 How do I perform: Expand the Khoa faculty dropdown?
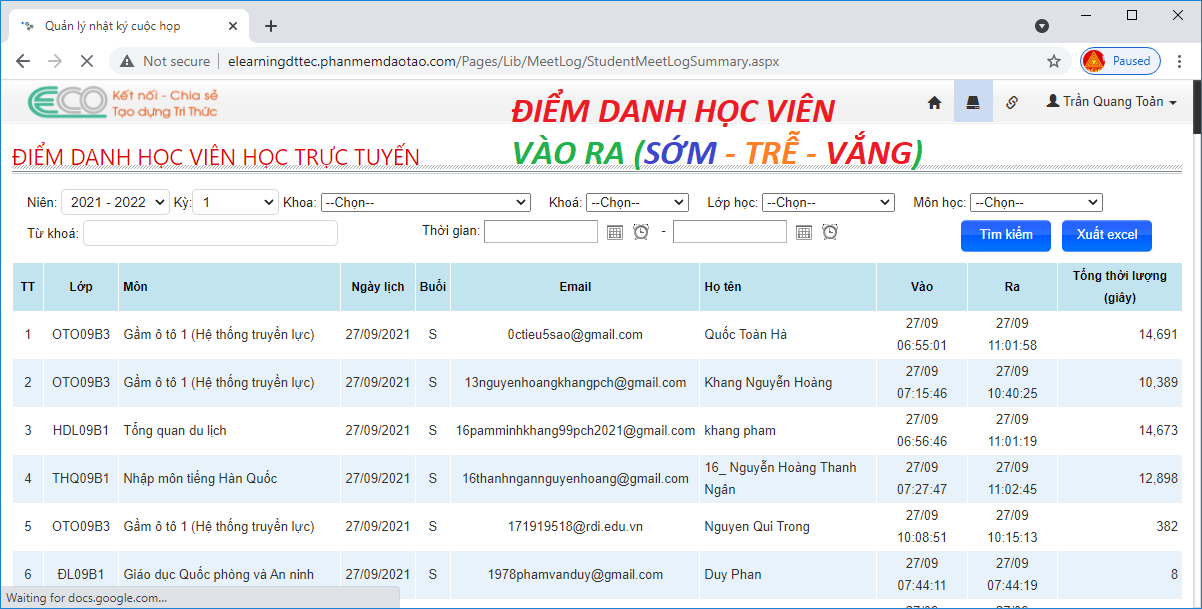(x=425, y=203)
